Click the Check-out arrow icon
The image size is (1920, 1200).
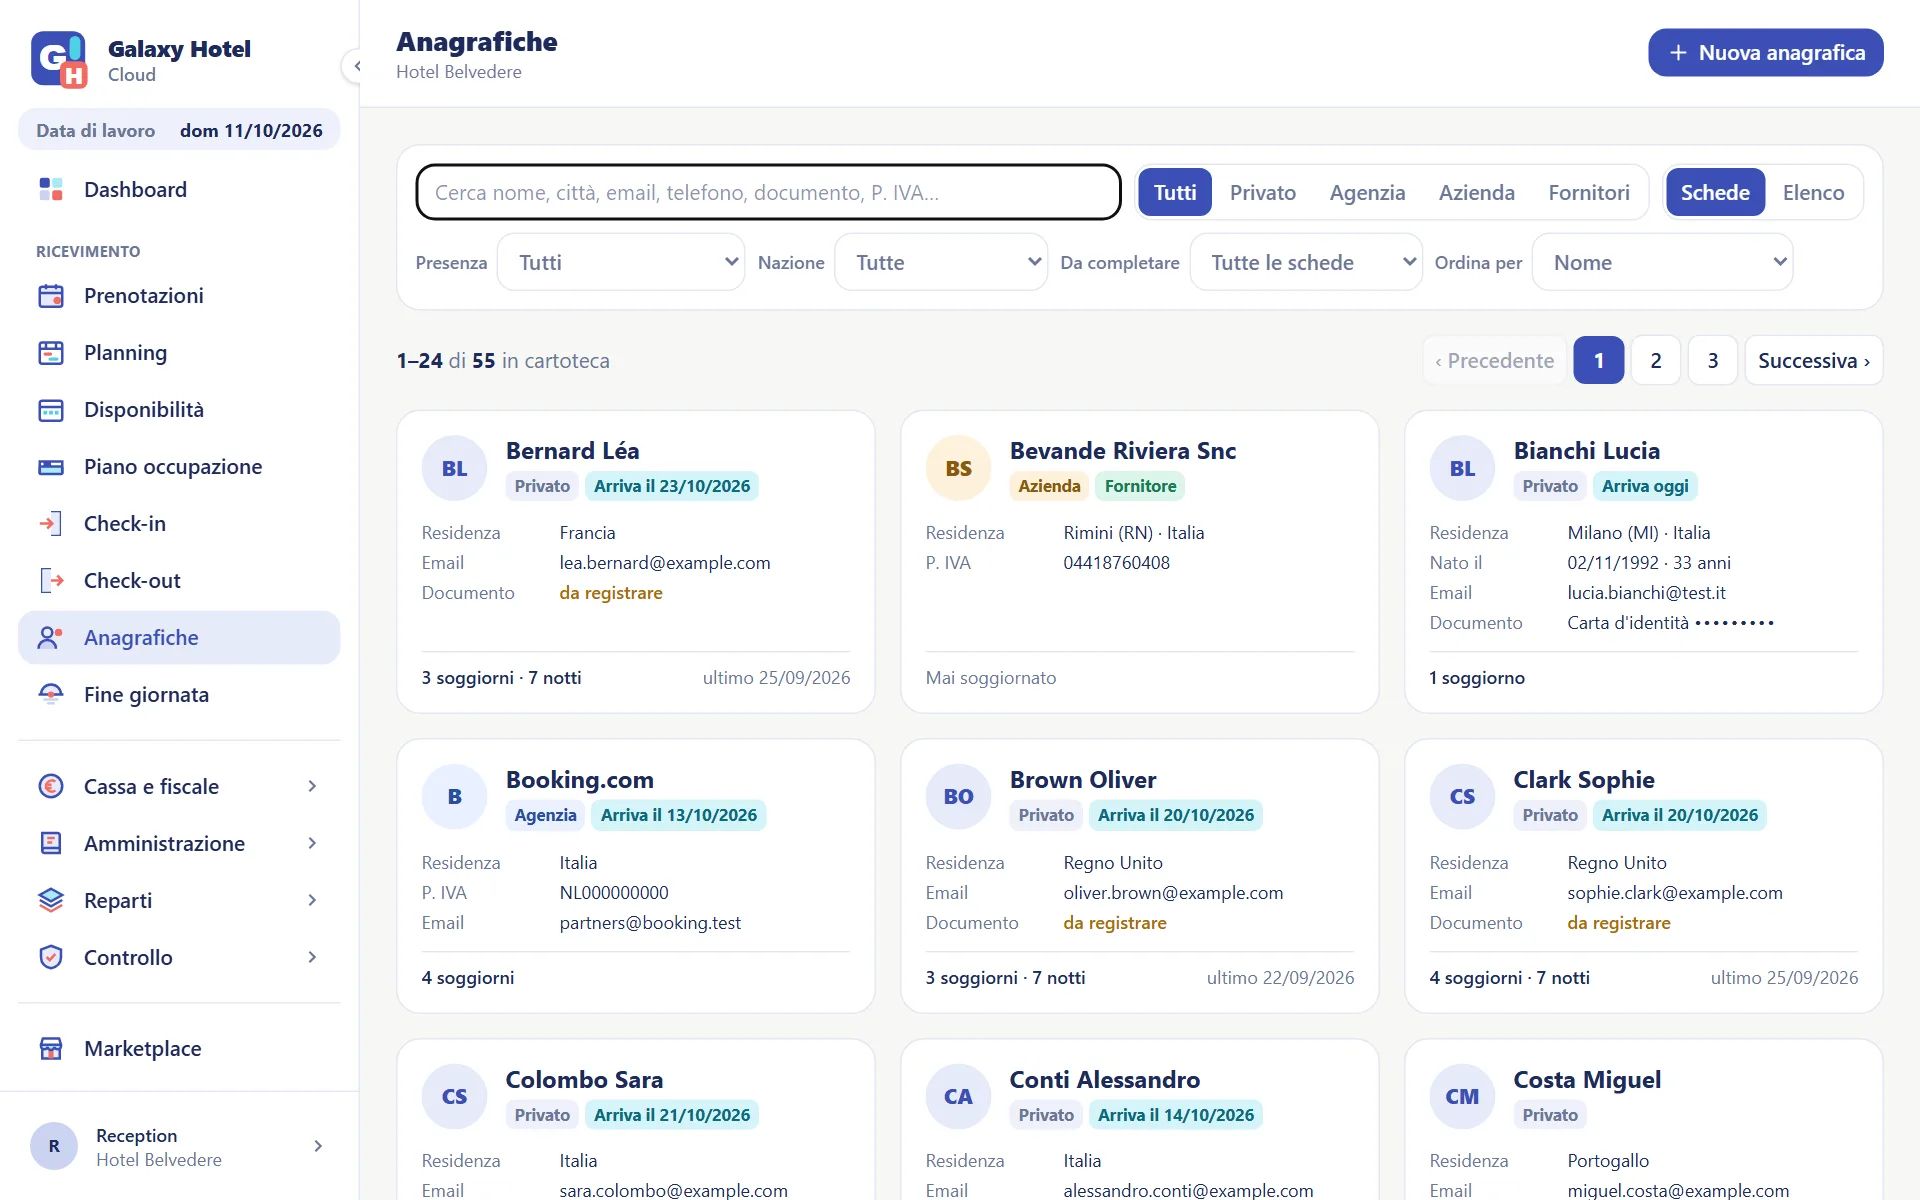point(51,580)
